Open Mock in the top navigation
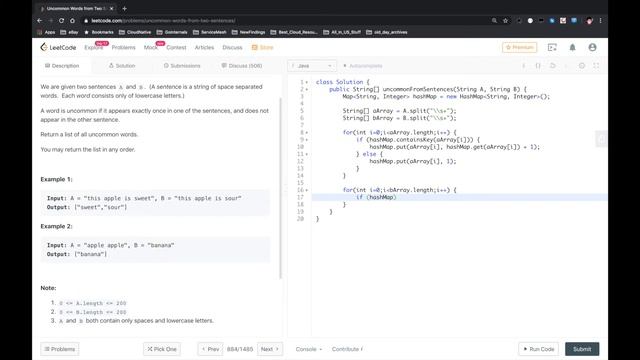This screenshot has width=640, height=360. click(x=151, y=47)
